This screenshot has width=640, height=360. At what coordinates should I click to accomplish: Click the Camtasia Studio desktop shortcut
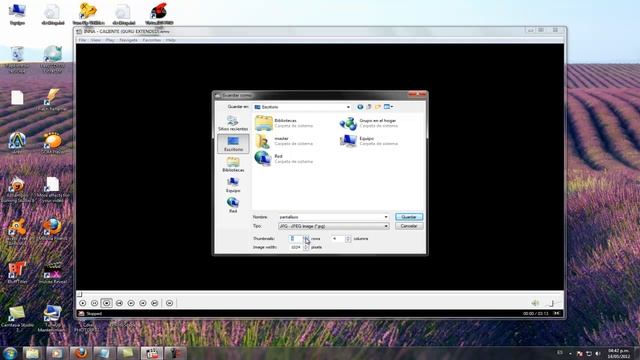point(17,318)
